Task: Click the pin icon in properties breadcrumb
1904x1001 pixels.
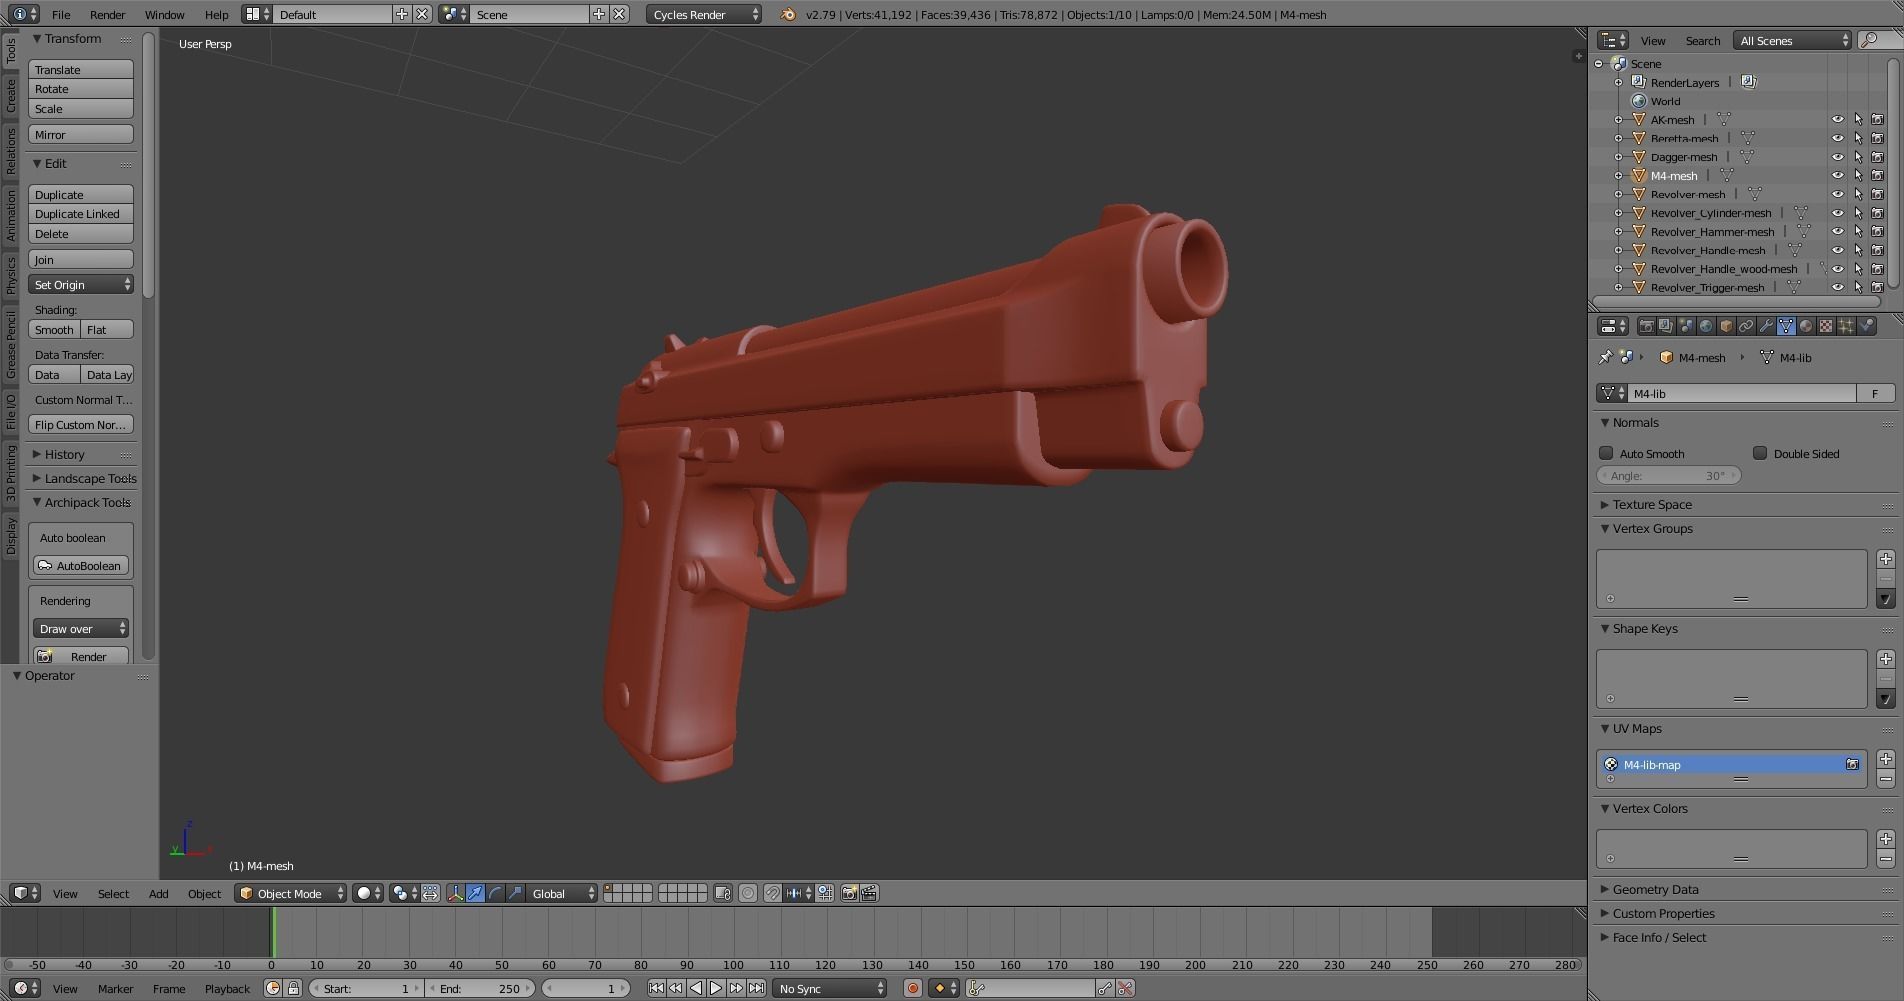Action: pyautogui.click(x=1605, y=357)
